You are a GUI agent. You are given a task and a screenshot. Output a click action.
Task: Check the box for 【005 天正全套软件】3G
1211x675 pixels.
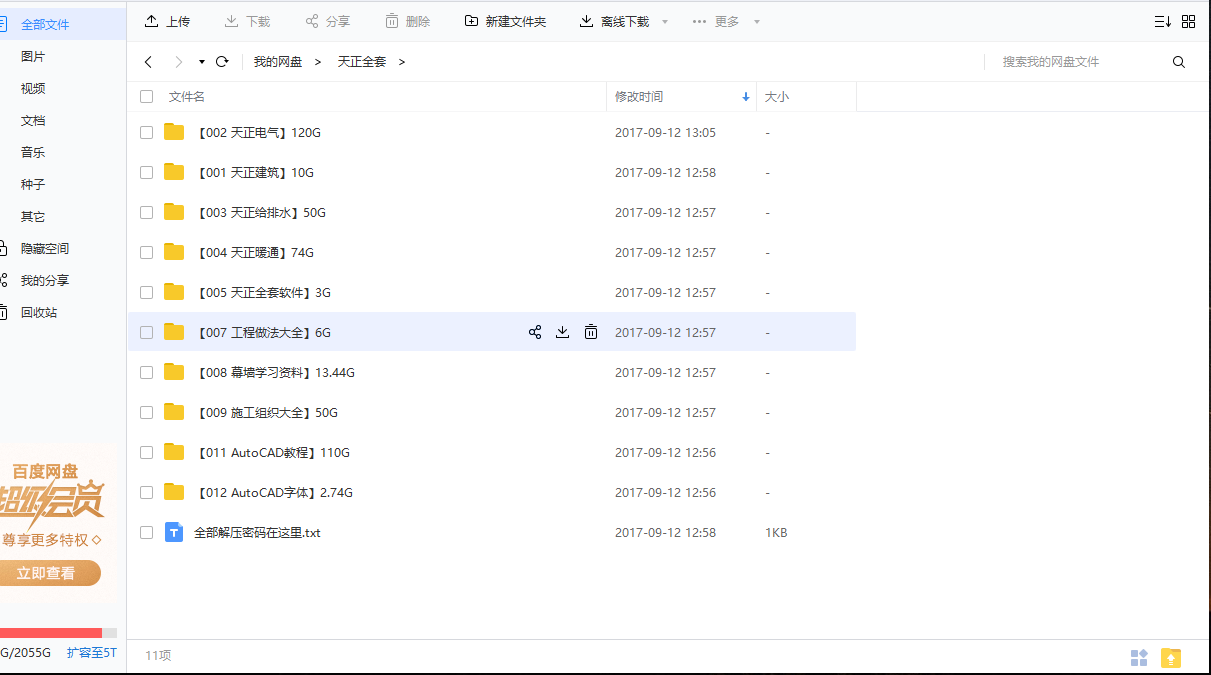[x=147, y=292]
